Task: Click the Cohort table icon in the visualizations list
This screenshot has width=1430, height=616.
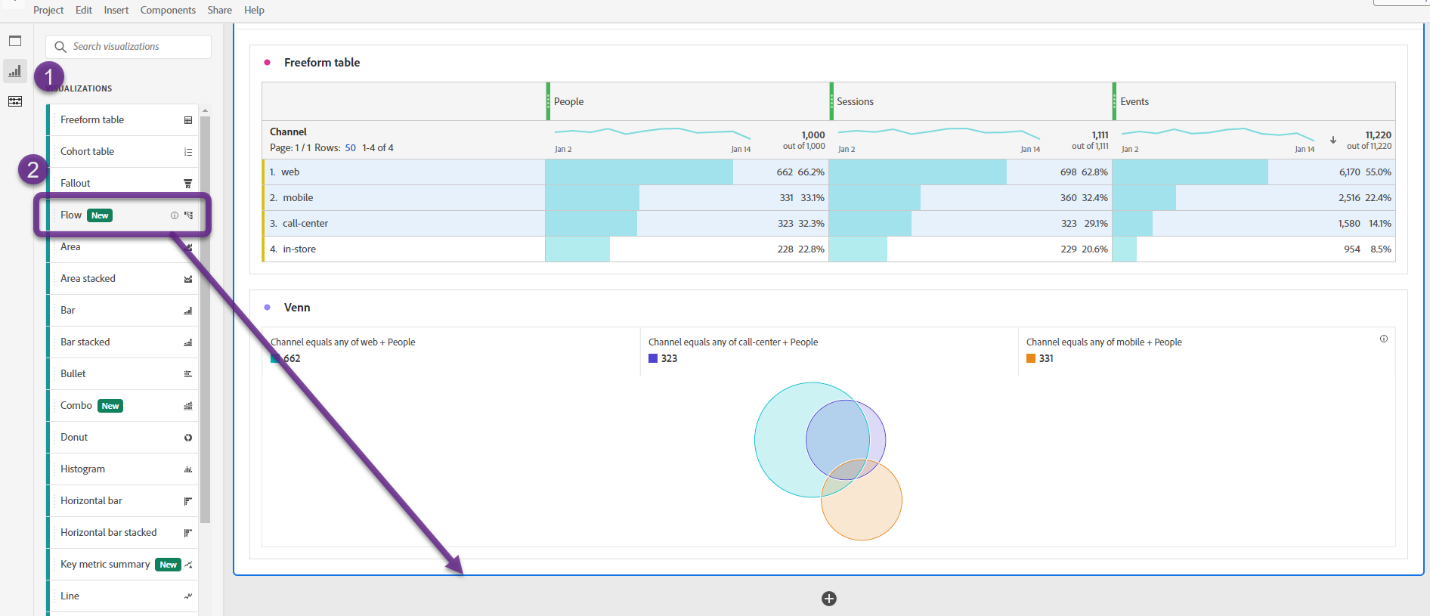Action: pyautogui.click(x=188, y=152)
